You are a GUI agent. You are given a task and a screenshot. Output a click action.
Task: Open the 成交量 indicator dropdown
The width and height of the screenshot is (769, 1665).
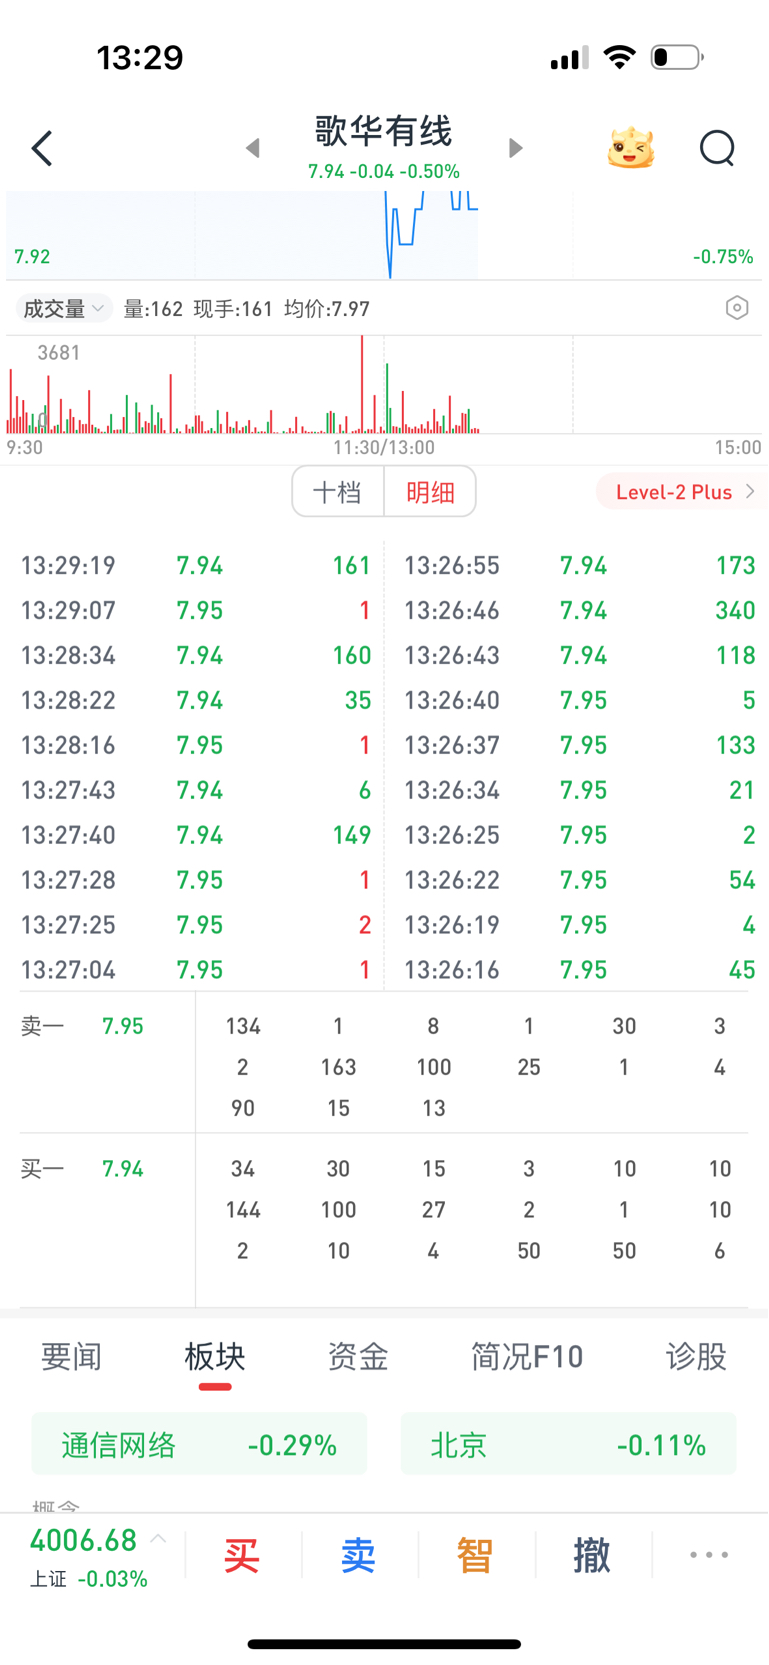click(63, 309)
